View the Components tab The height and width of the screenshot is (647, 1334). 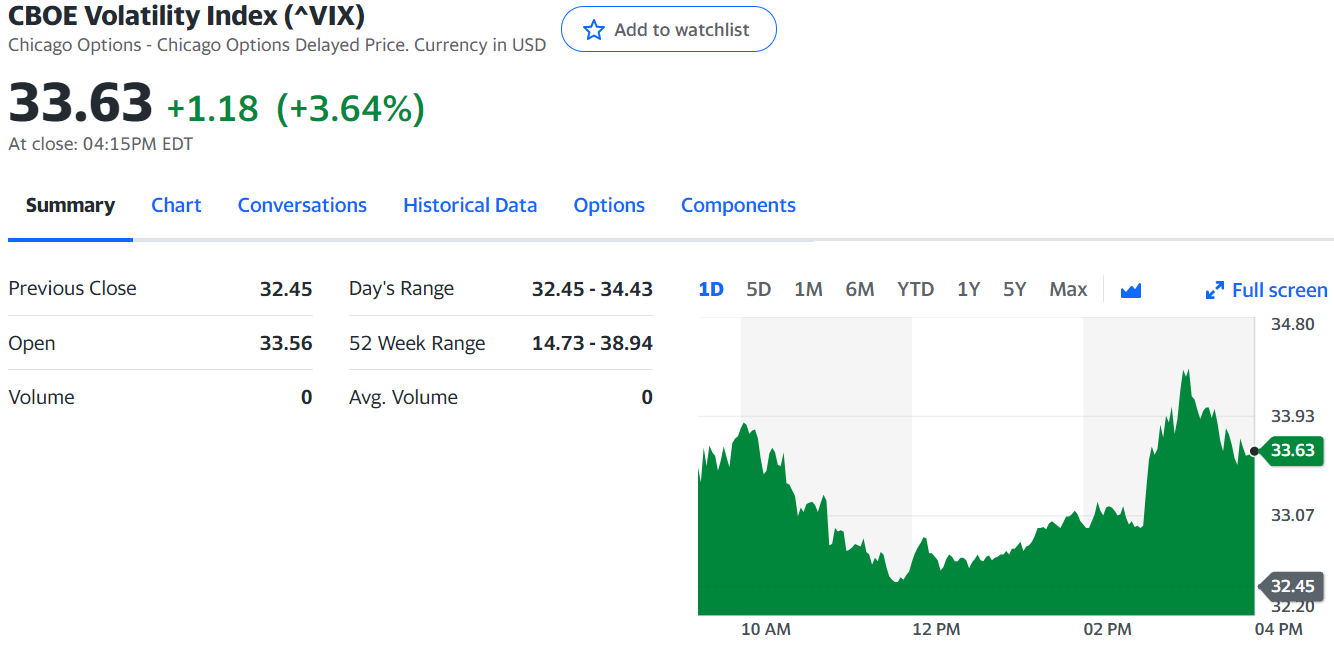738,205
